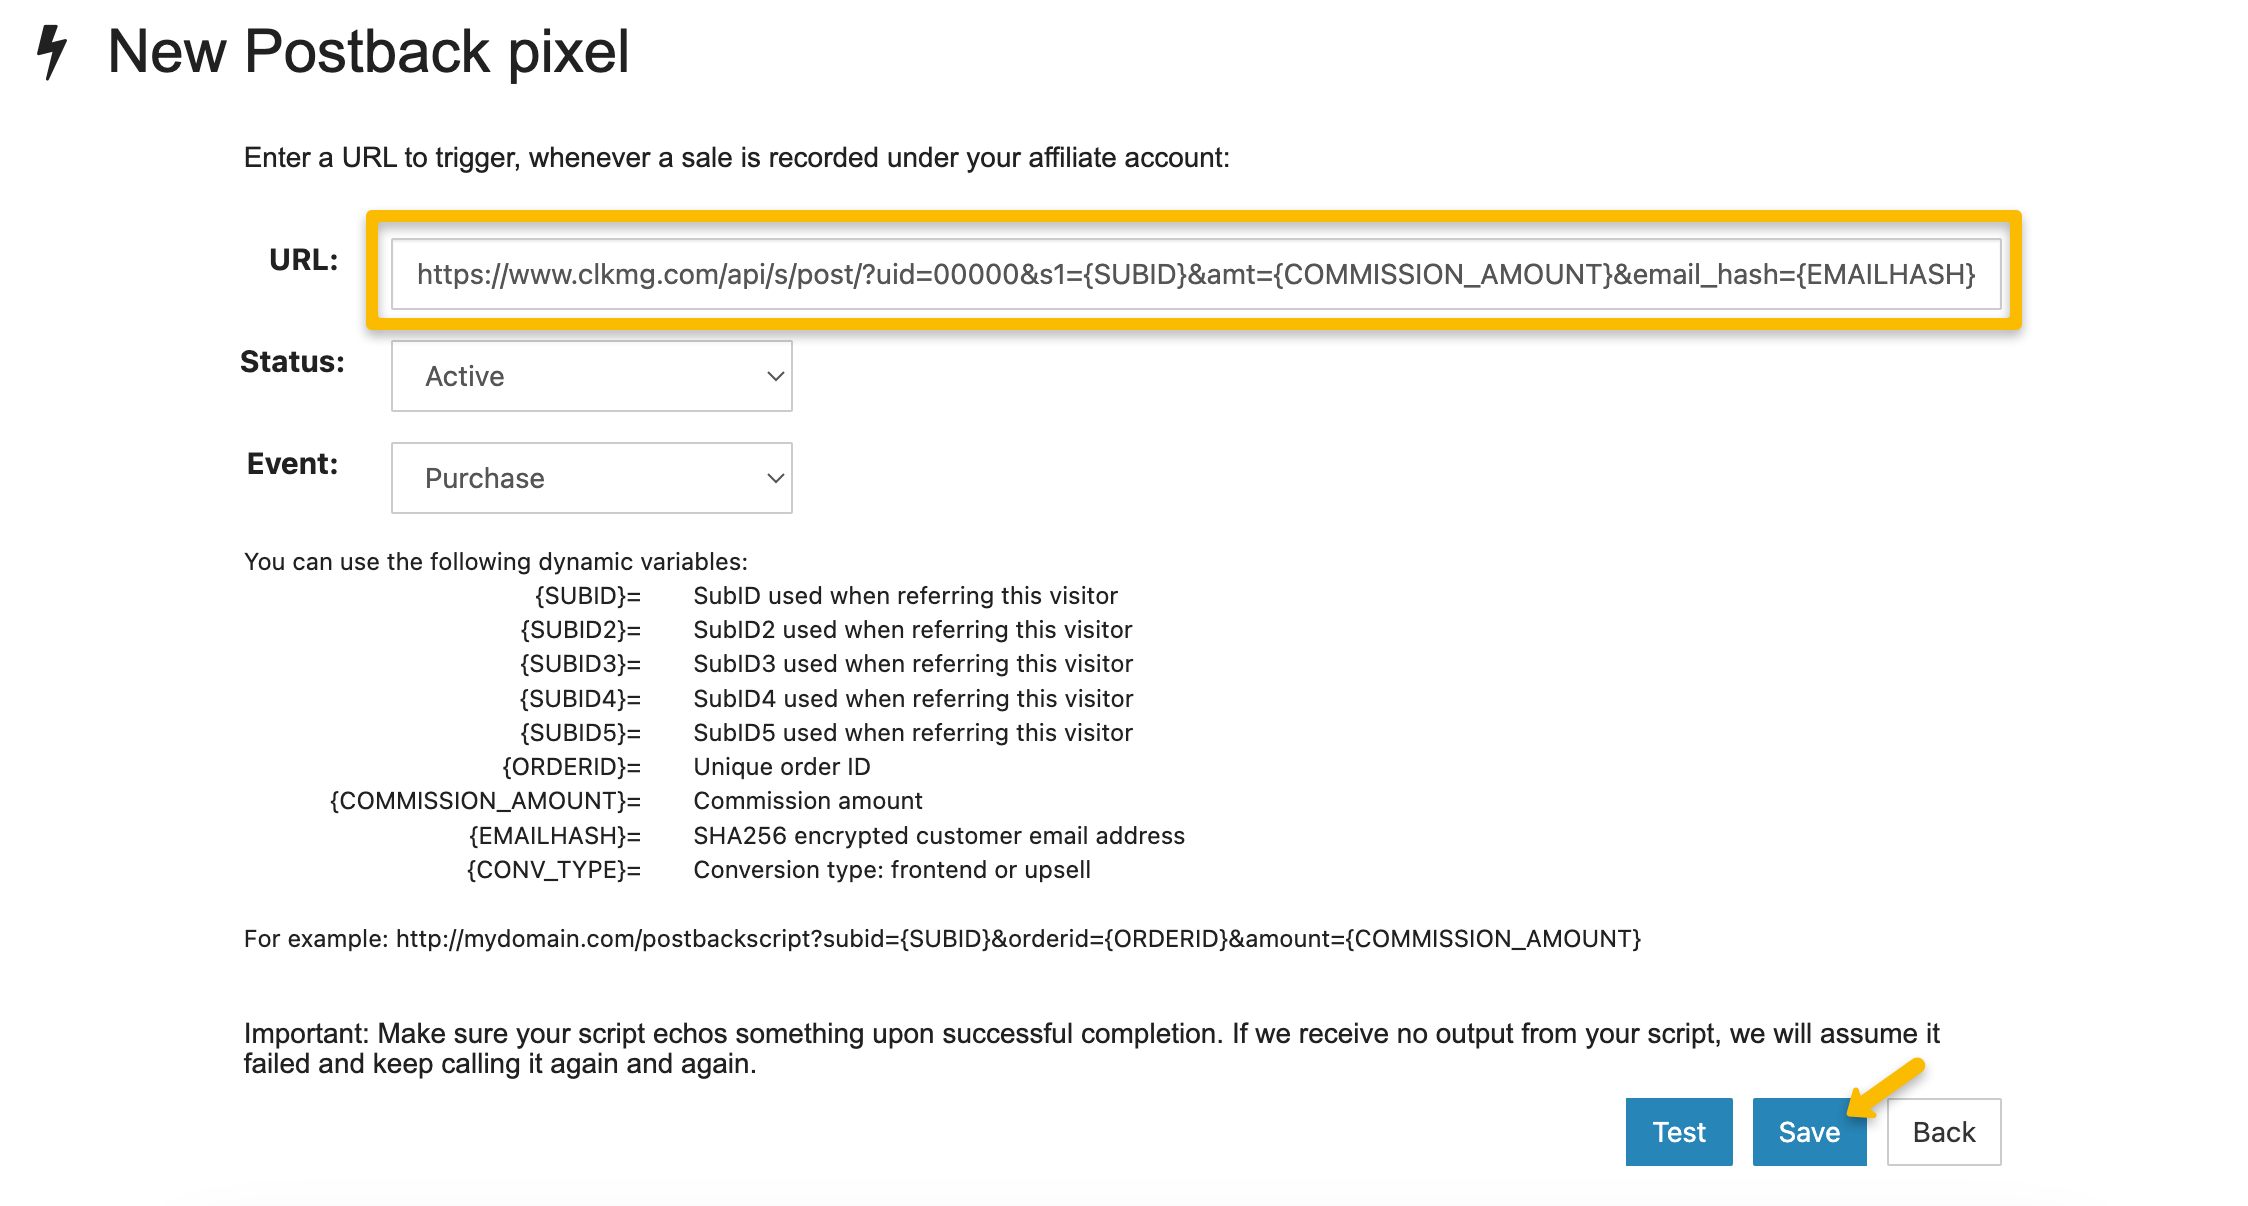Click the URL: field label

[303, 260]
